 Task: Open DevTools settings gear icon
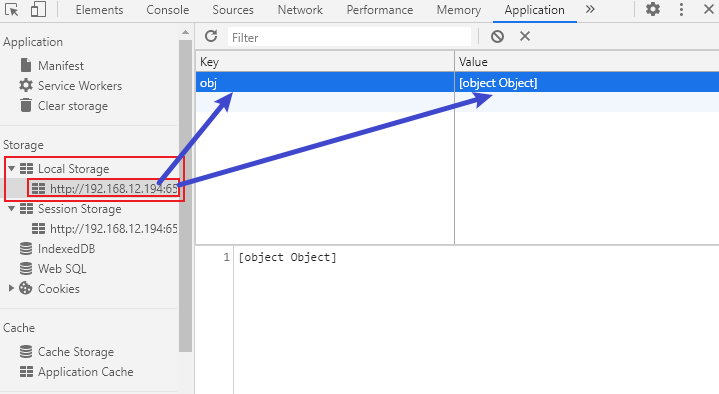pos(653,10)
